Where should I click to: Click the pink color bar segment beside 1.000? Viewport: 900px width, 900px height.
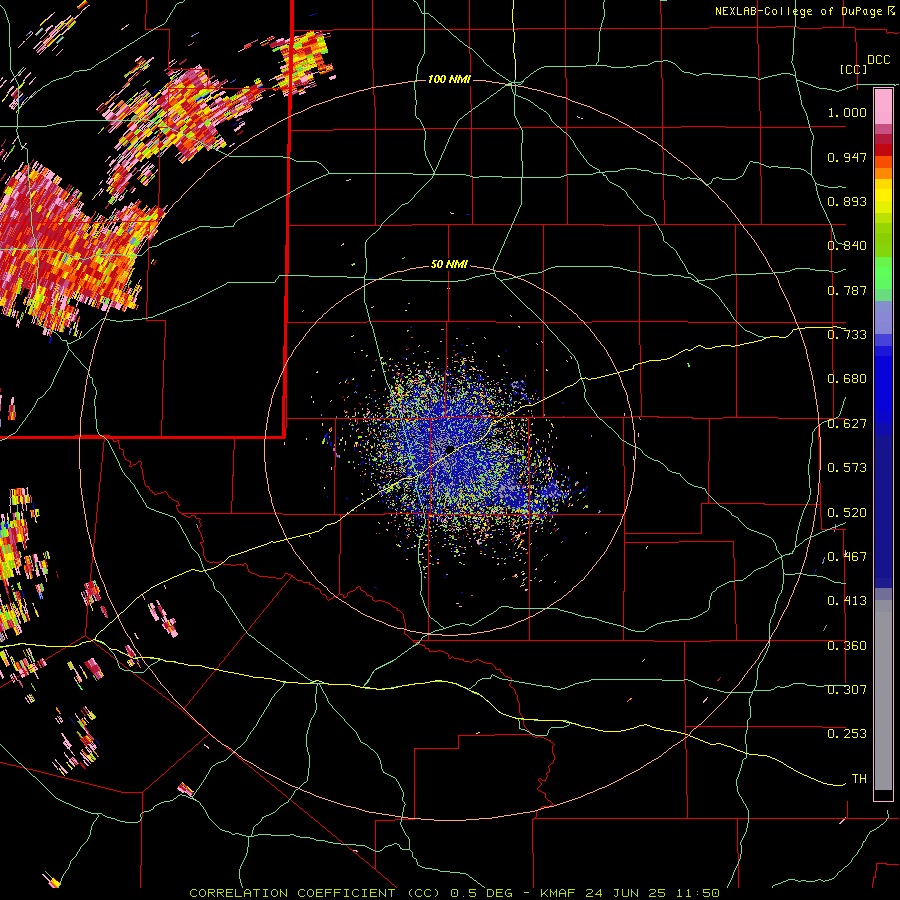point(883,107)
